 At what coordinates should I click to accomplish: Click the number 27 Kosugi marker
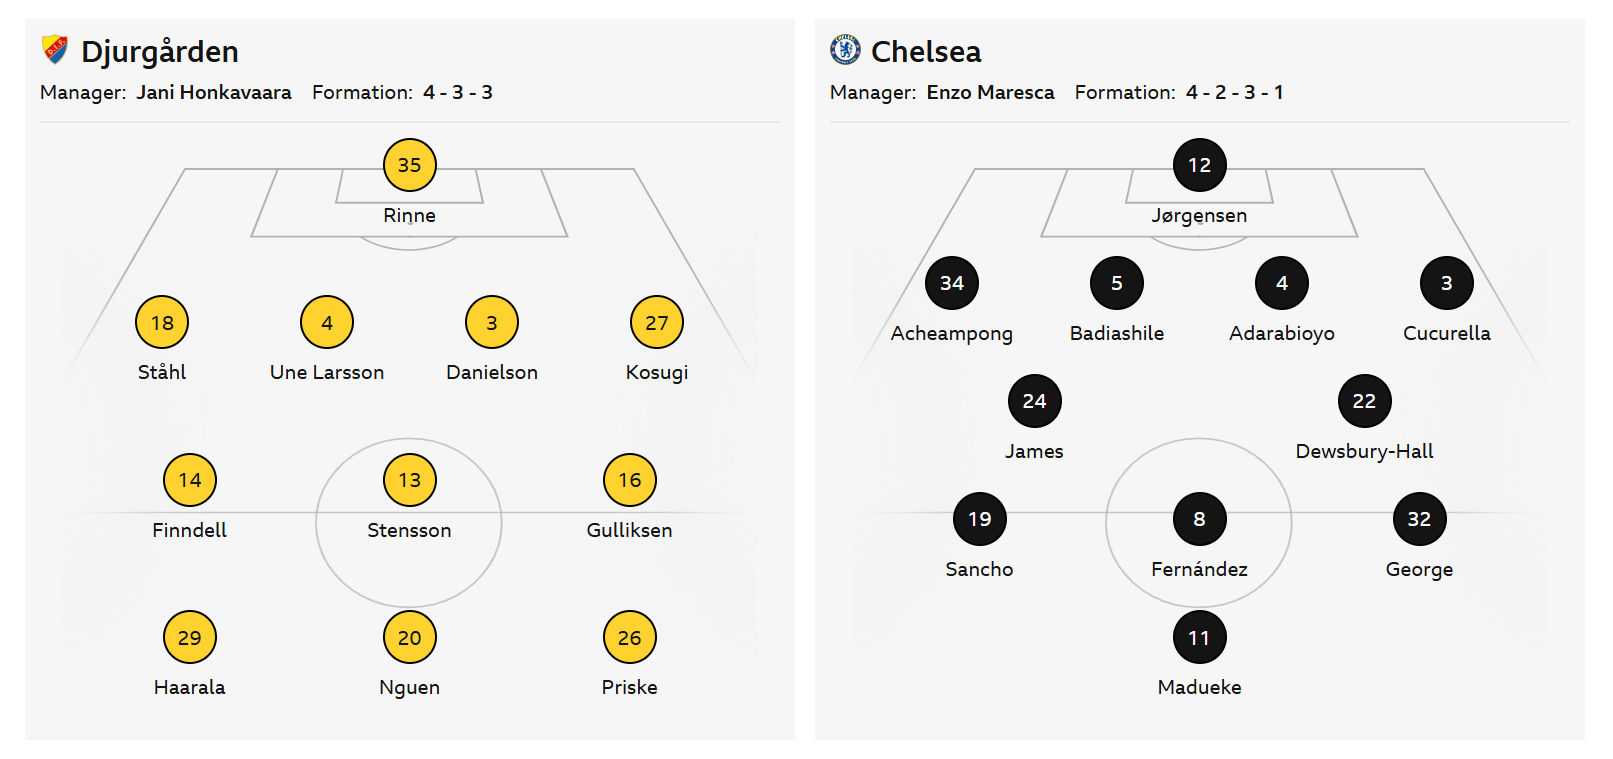coord(657,323)
